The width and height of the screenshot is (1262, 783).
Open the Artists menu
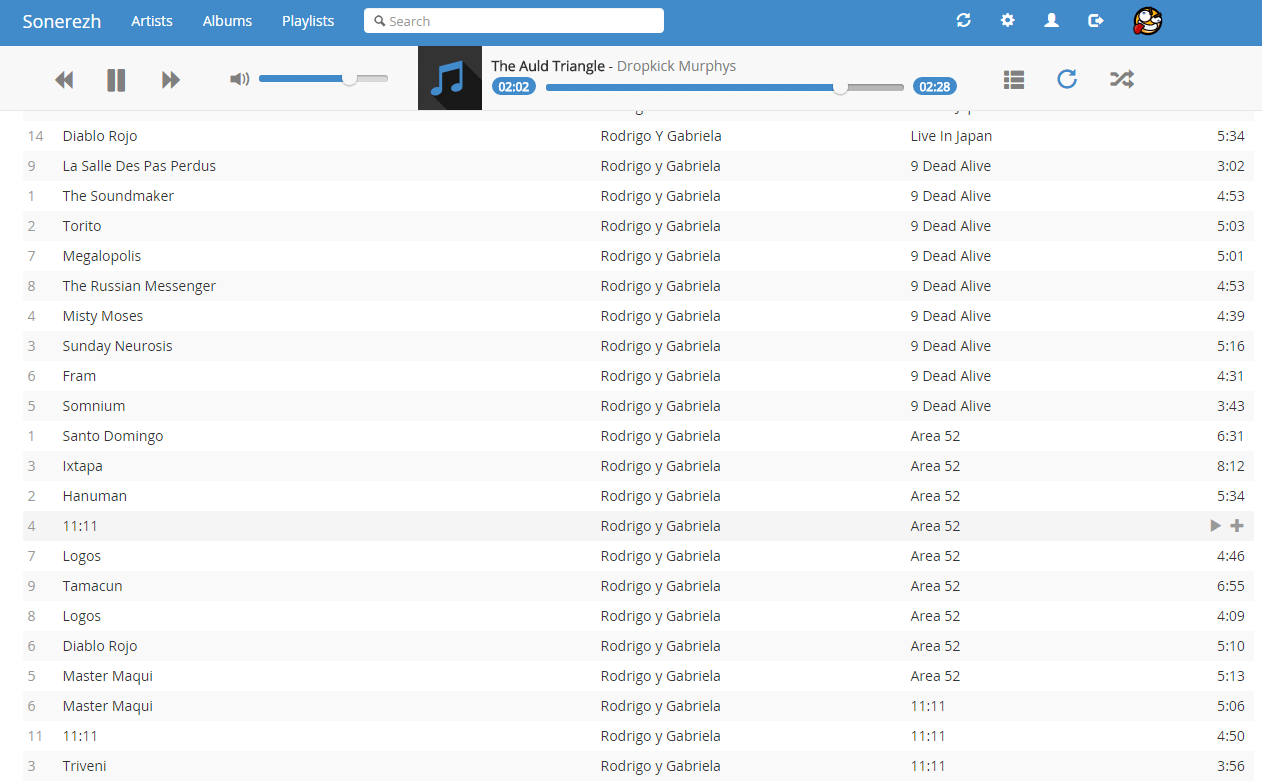point(152,21)
